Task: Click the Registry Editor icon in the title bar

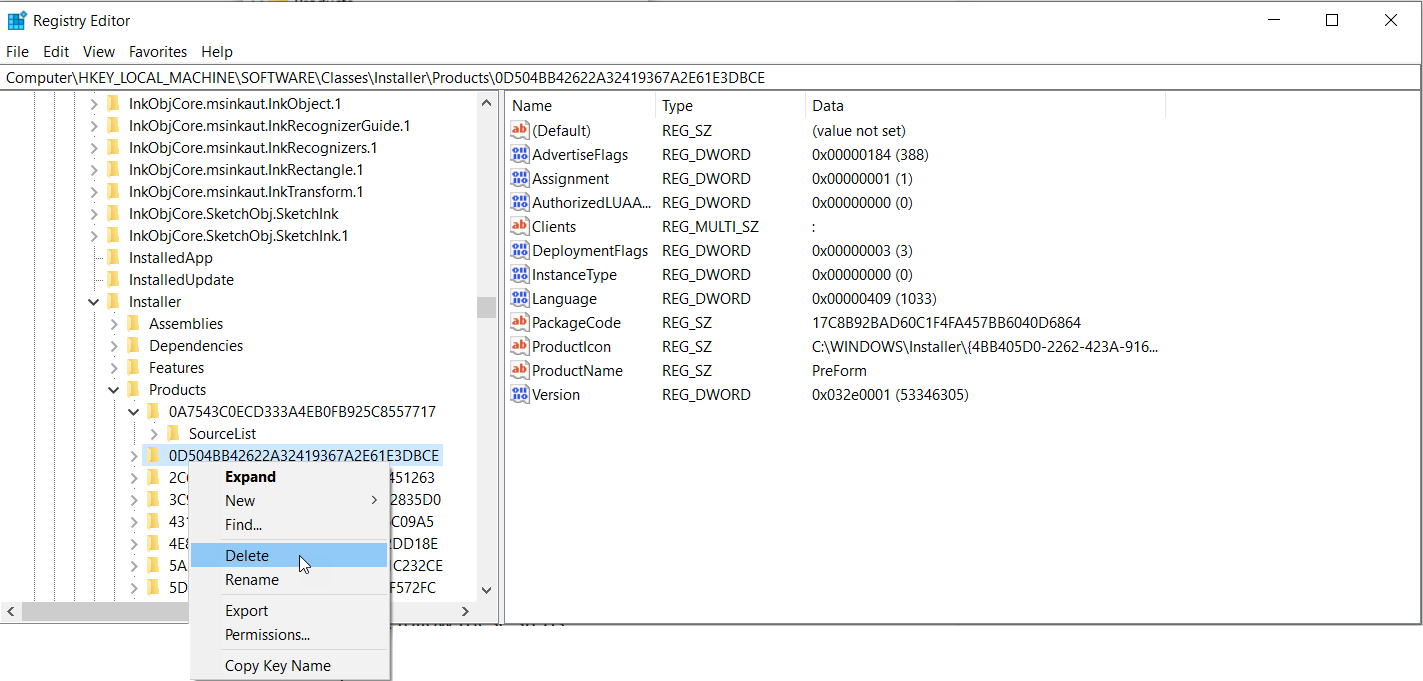Action: coord(16,19)
